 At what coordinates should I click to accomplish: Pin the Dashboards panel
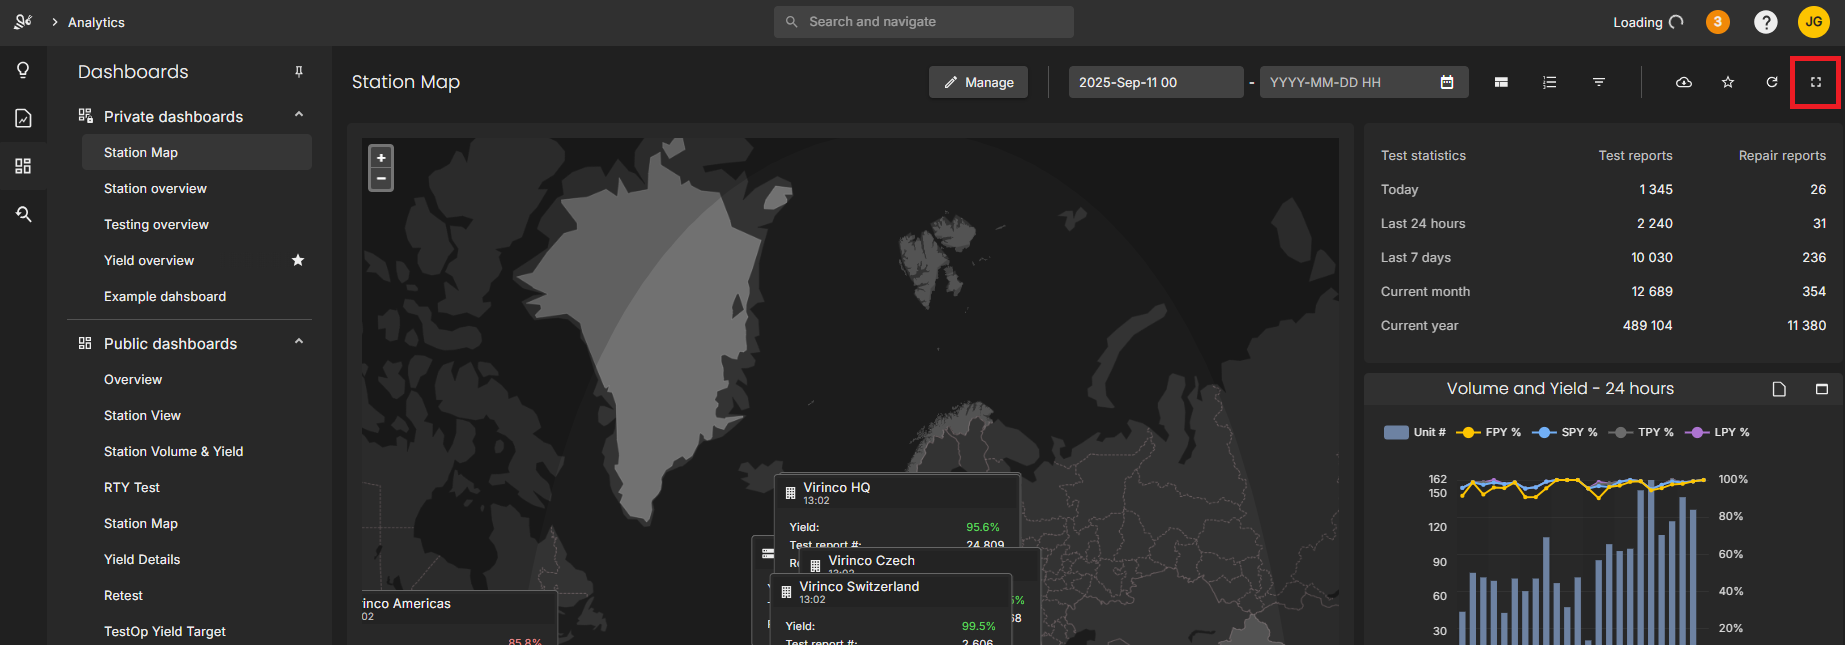pos(298,72)
